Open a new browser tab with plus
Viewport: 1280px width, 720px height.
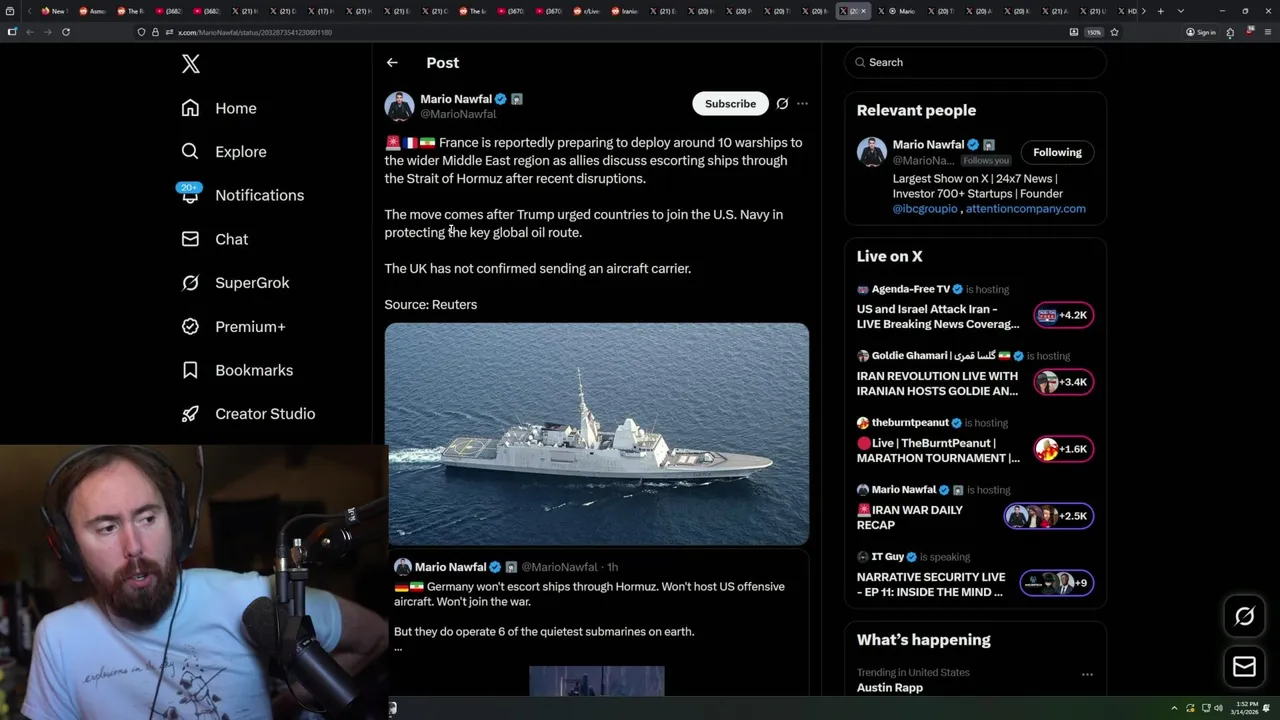point(1160,11)
